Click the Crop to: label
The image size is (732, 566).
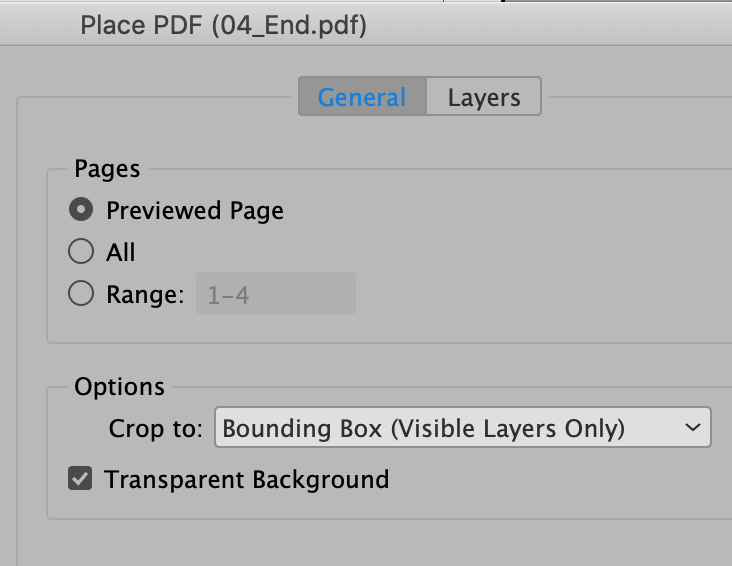[156, 429]
